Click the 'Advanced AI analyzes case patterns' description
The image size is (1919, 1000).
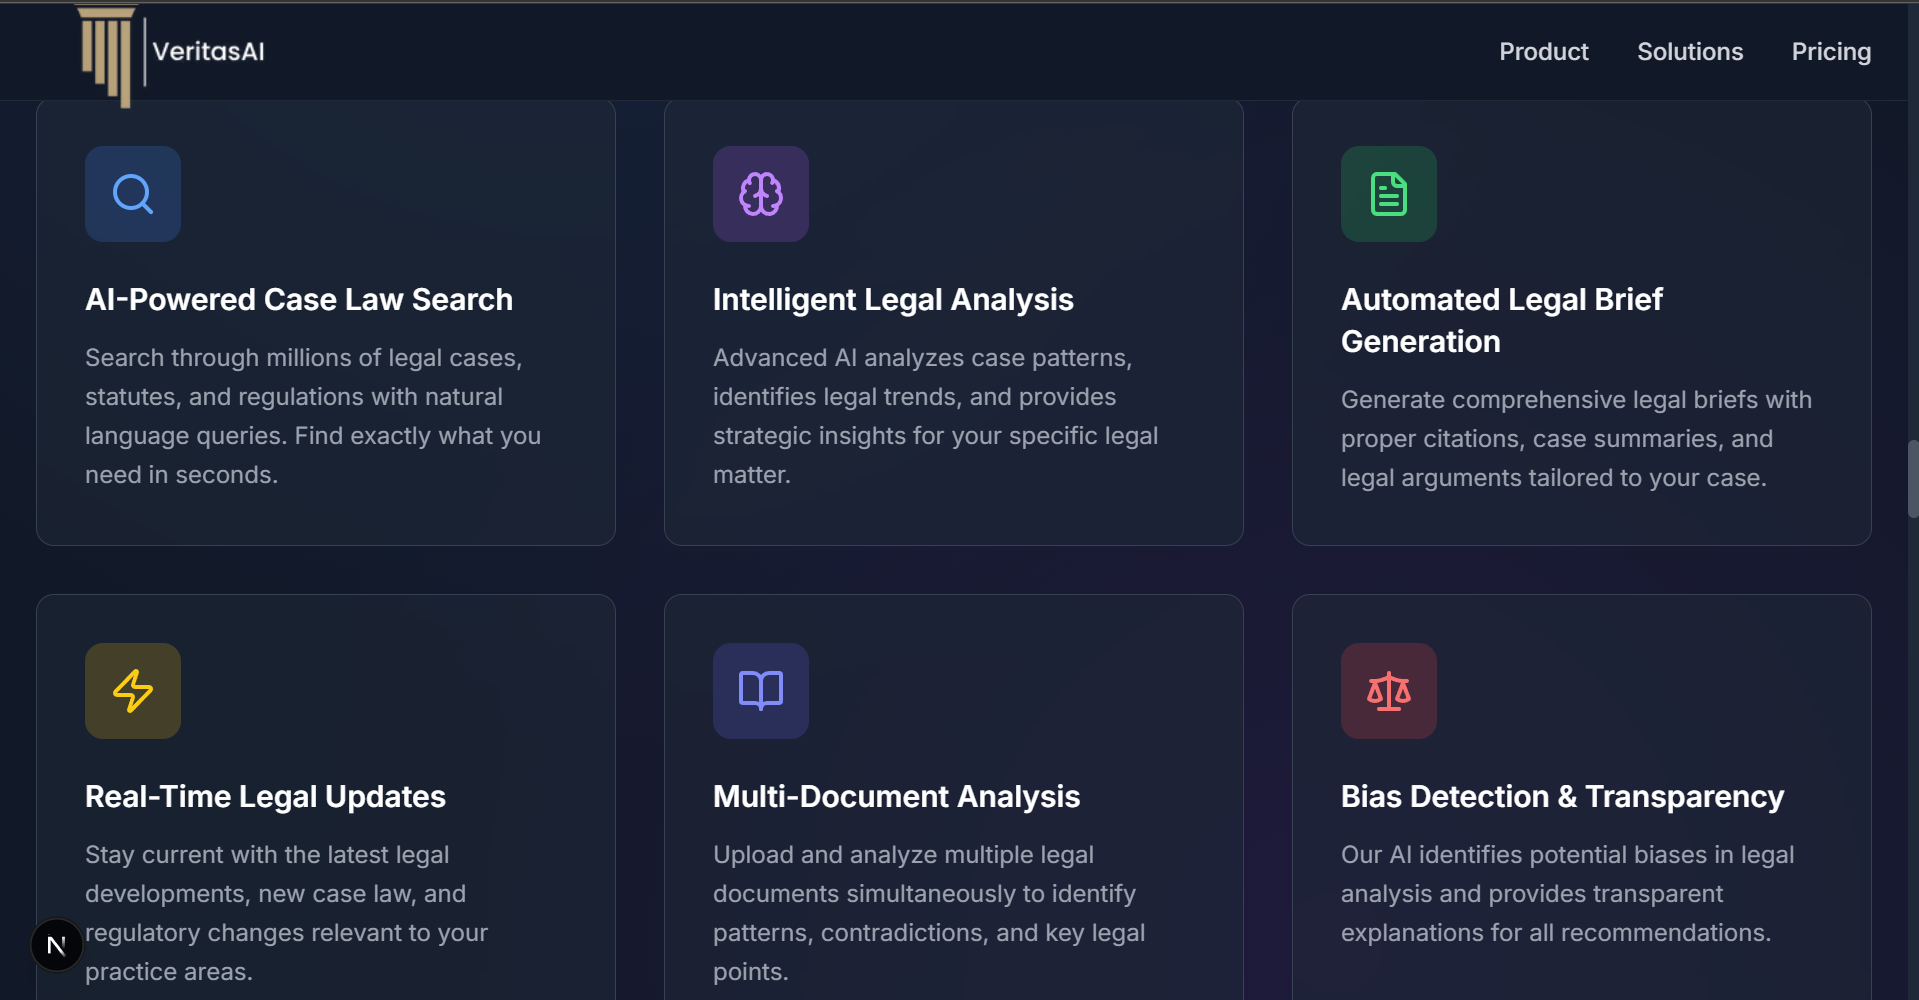[x=935, y=416]
